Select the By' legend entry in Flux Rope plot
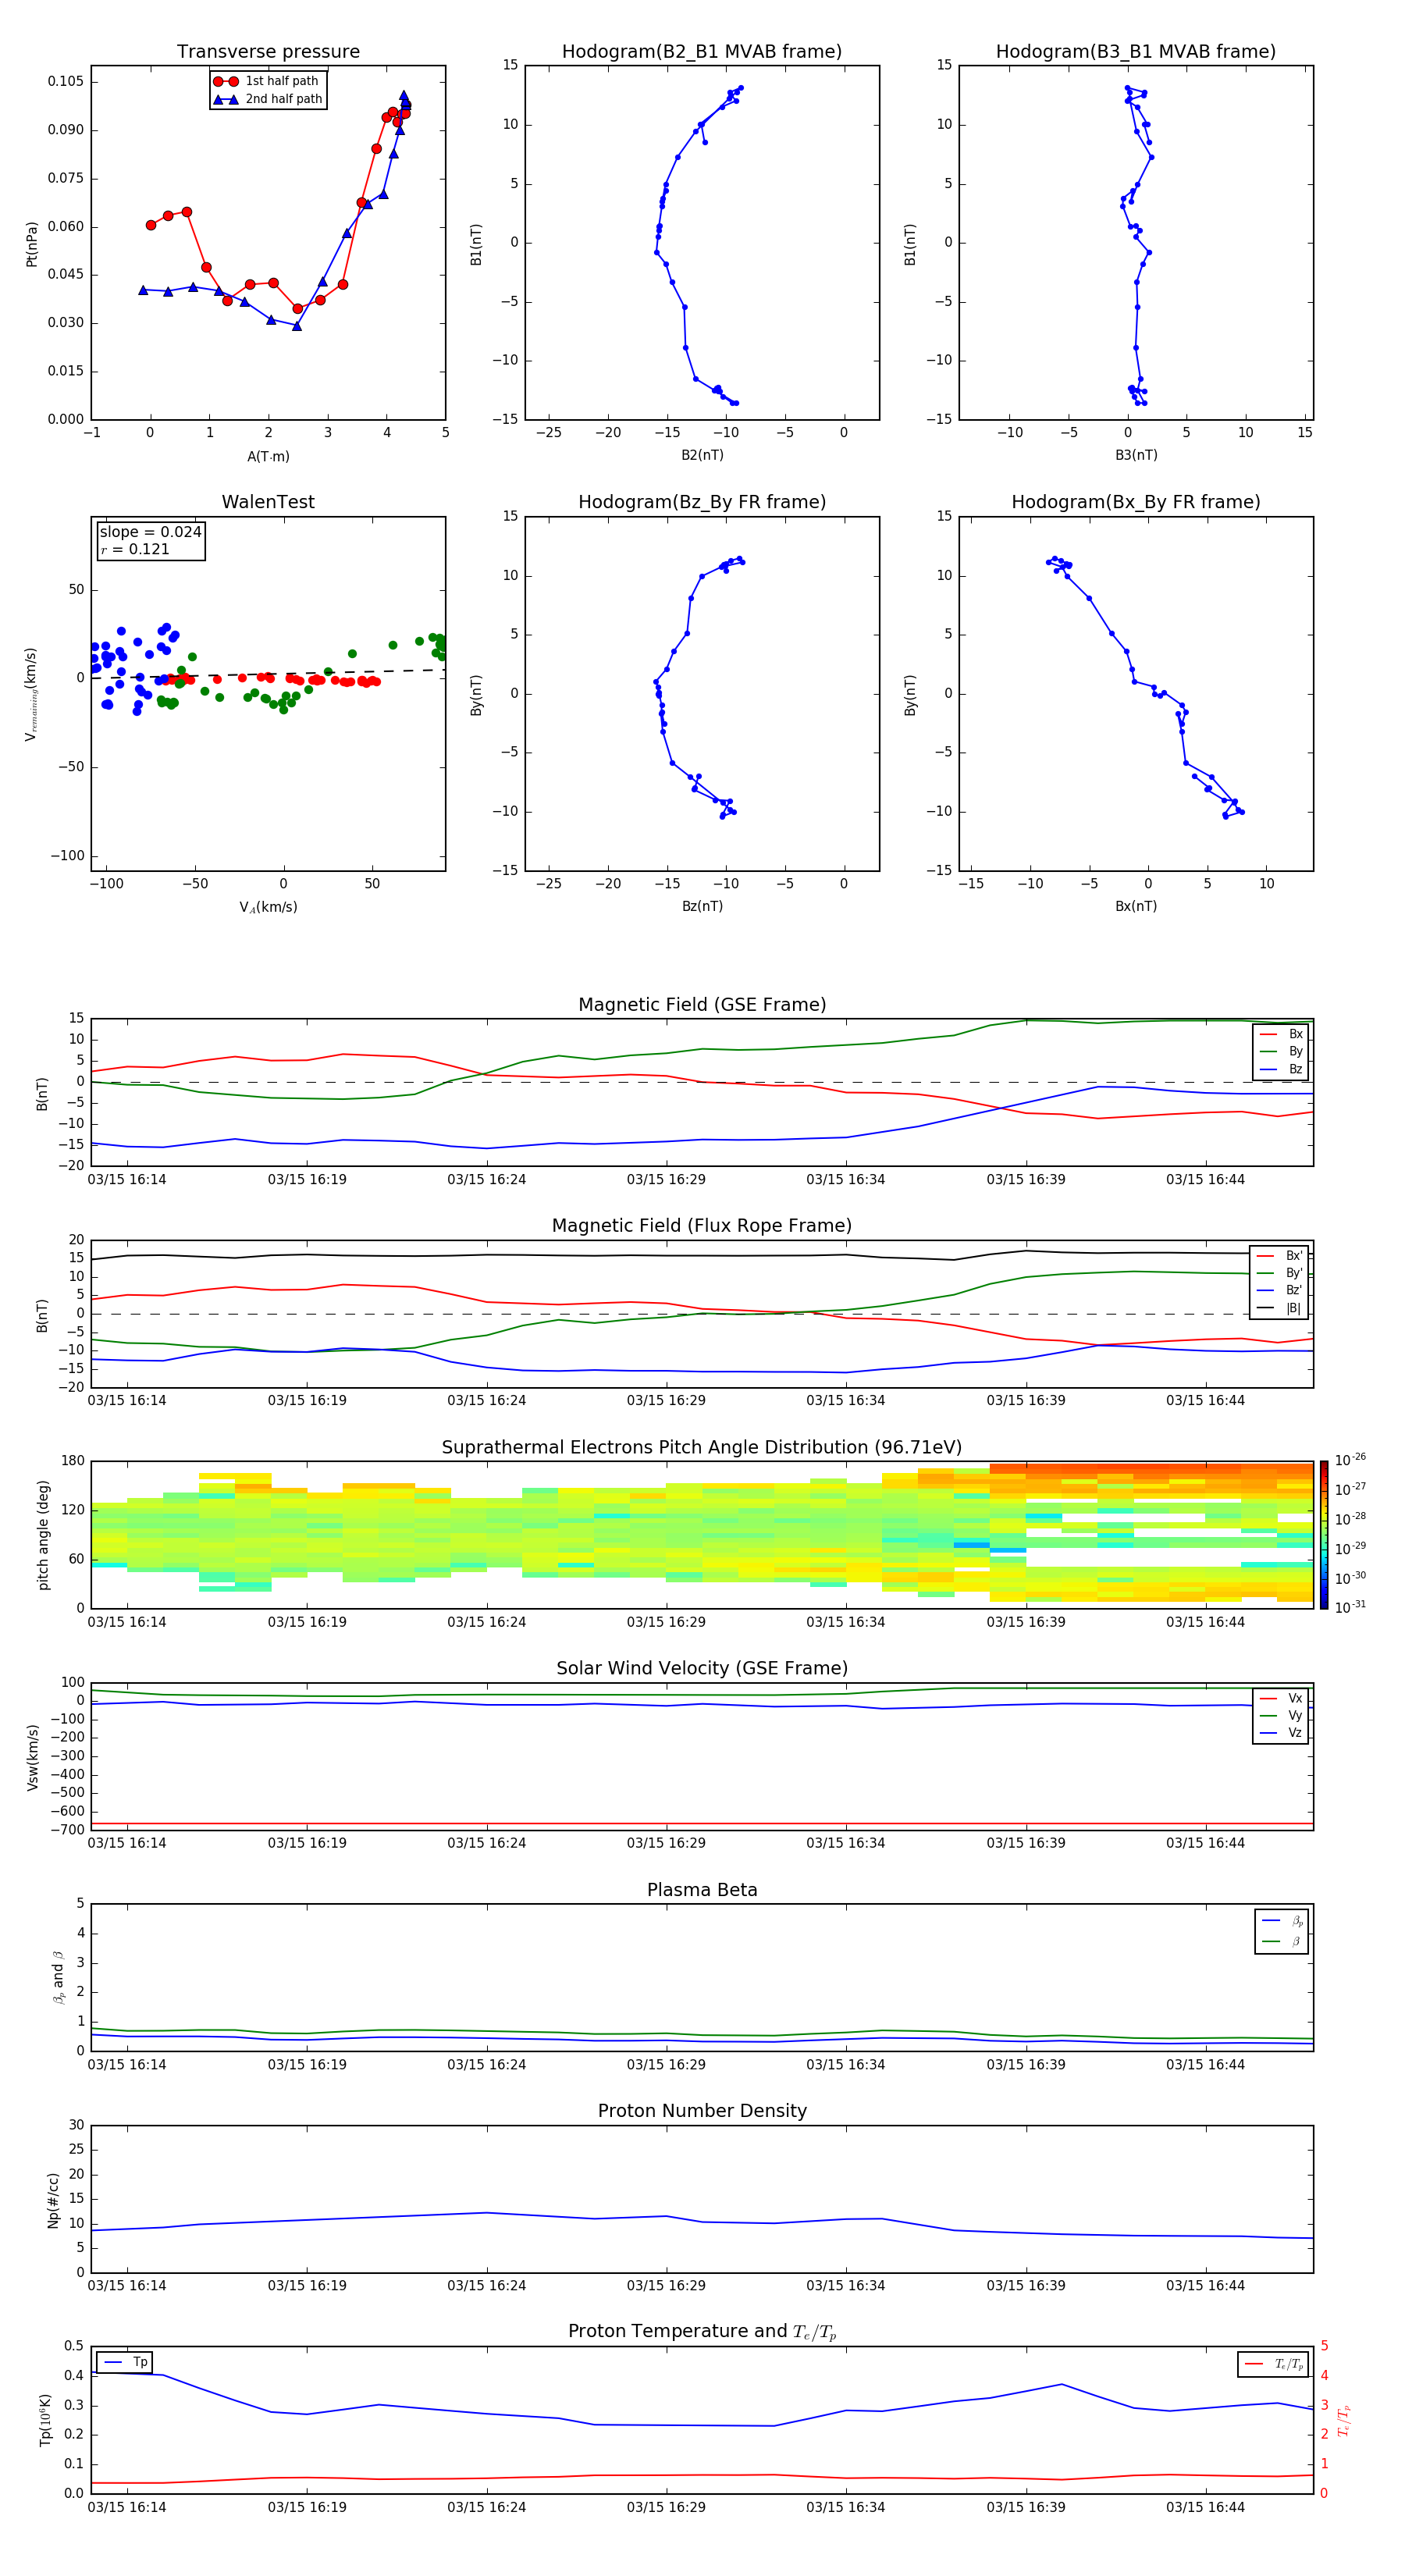The image size is (1405, 2576). (x=1280, y=1273)
